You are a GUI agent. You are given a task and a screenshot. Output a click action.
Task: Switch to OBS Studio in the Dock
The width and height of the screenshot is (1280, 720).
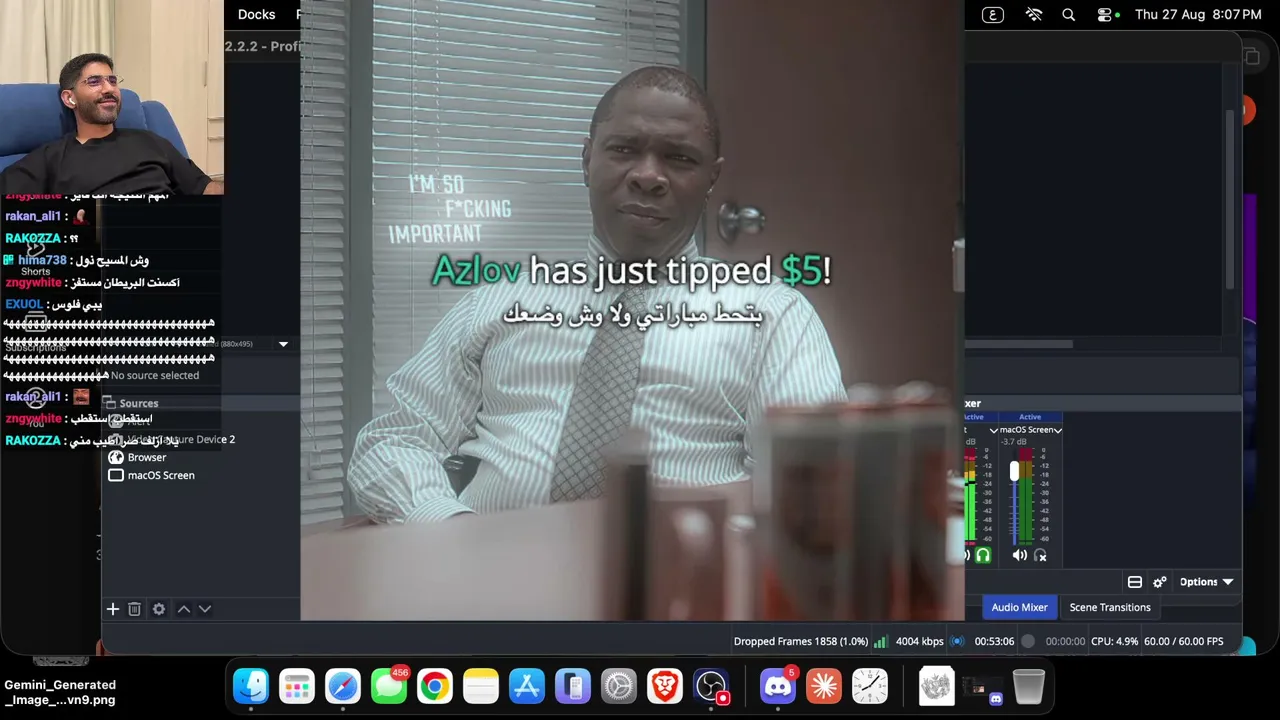click(x=711, y=686)
